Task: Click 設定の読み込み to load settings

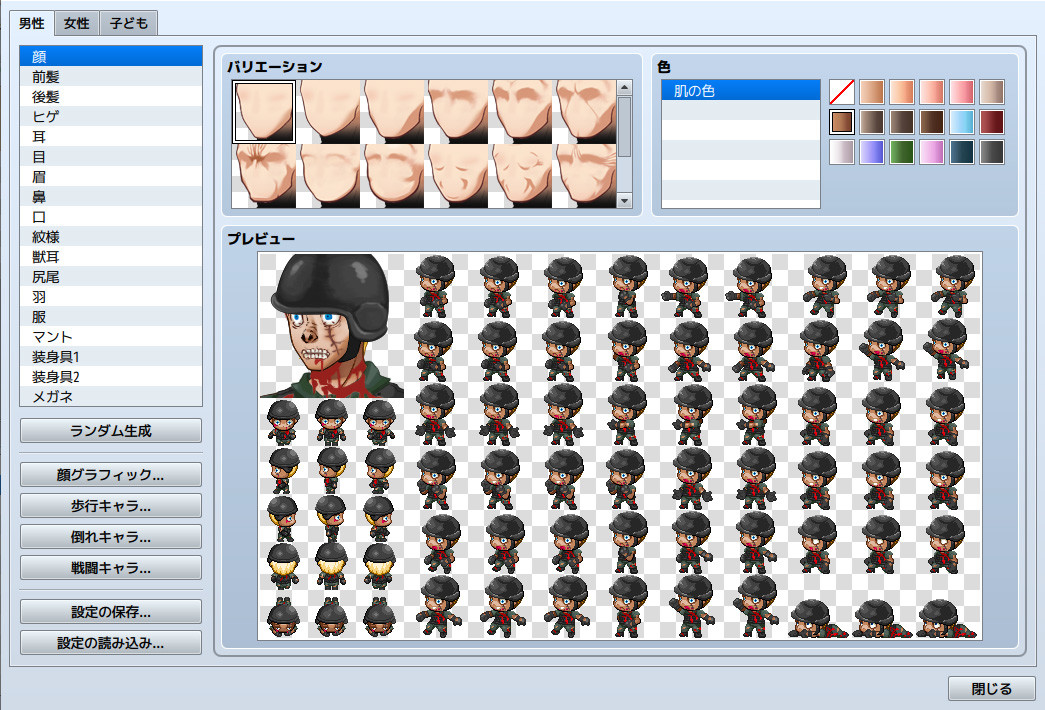Action: click(110, 642)
